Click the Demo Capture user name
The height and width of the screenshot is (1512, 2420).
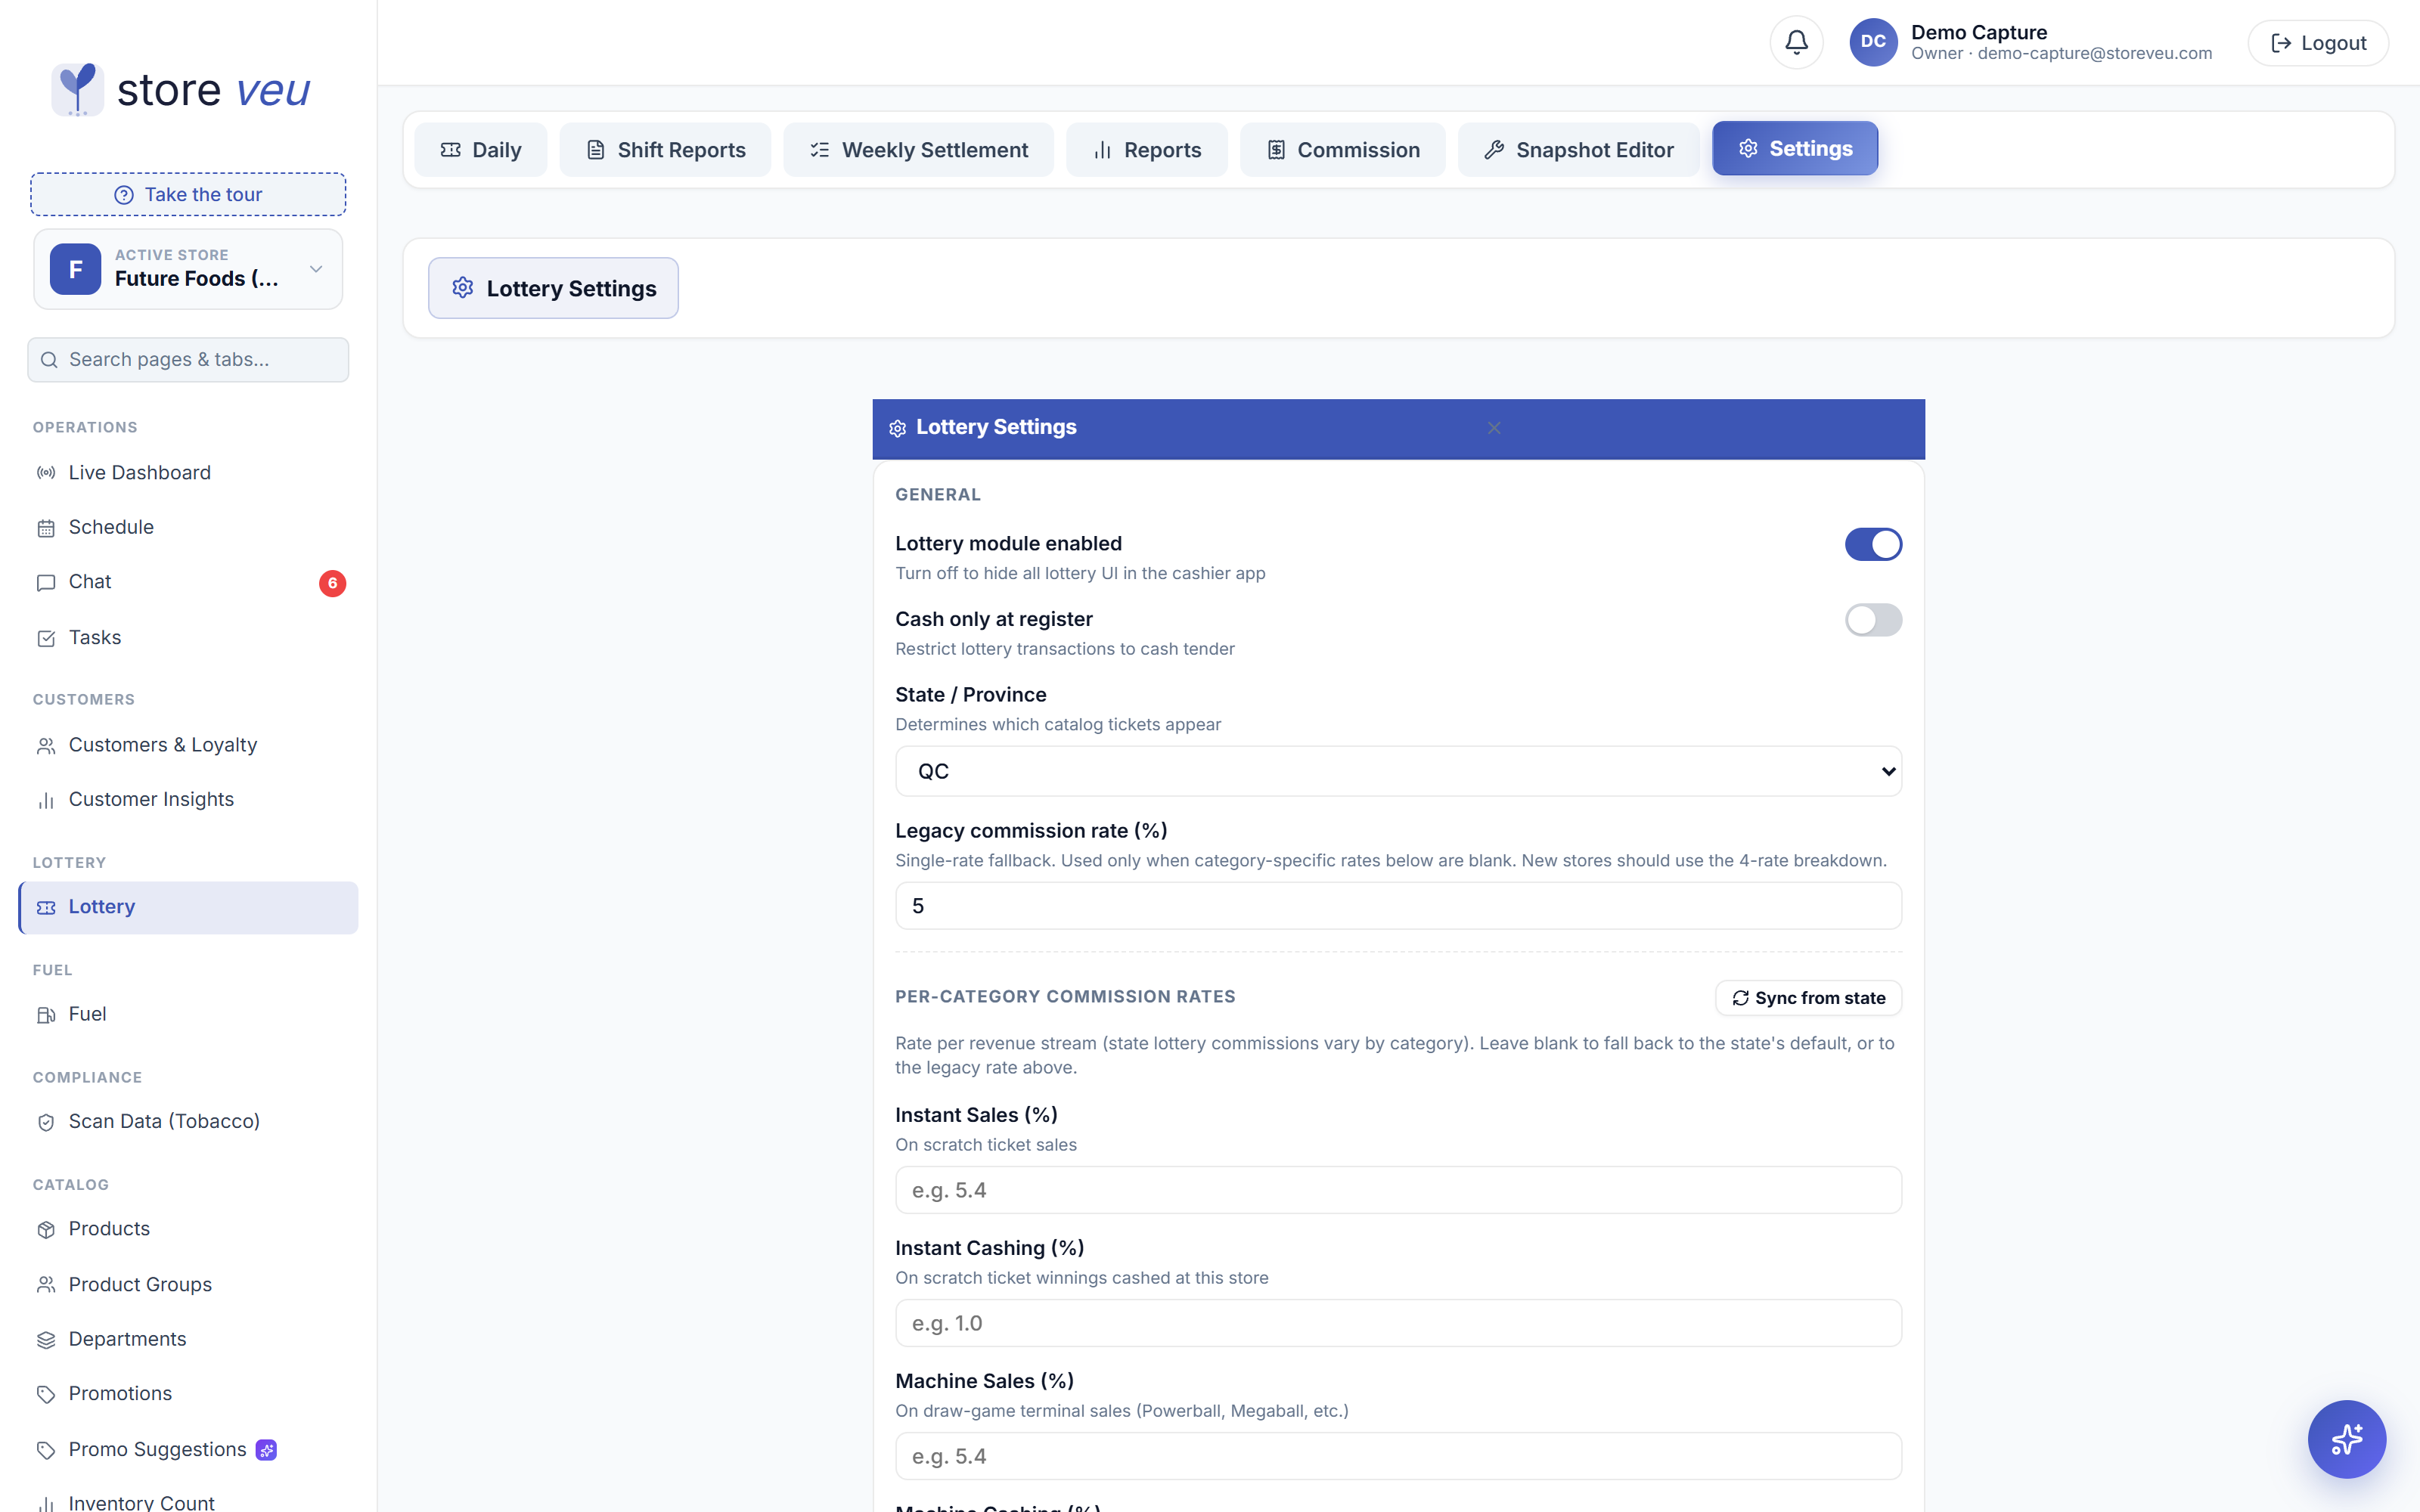pyautogui.click(x=1979, y=32)
